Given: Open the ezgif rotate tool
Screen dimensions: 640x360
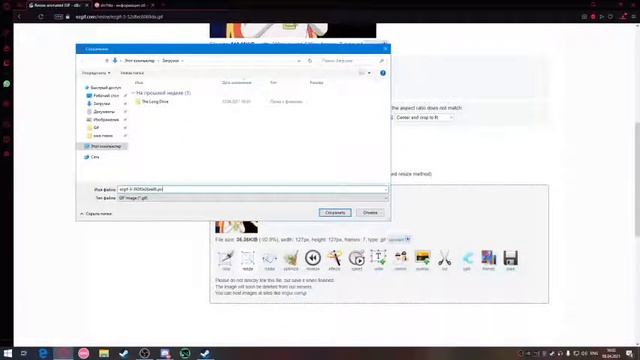Looking at the screenshot, I should [x=269, y=260].
